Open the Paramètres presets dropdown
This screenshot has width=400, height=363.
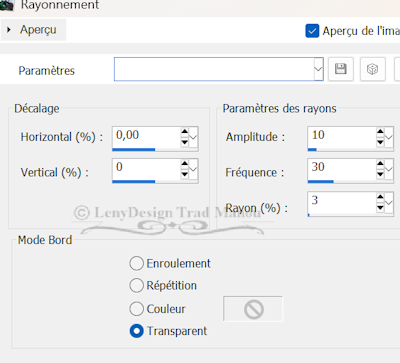pos(318,69)
